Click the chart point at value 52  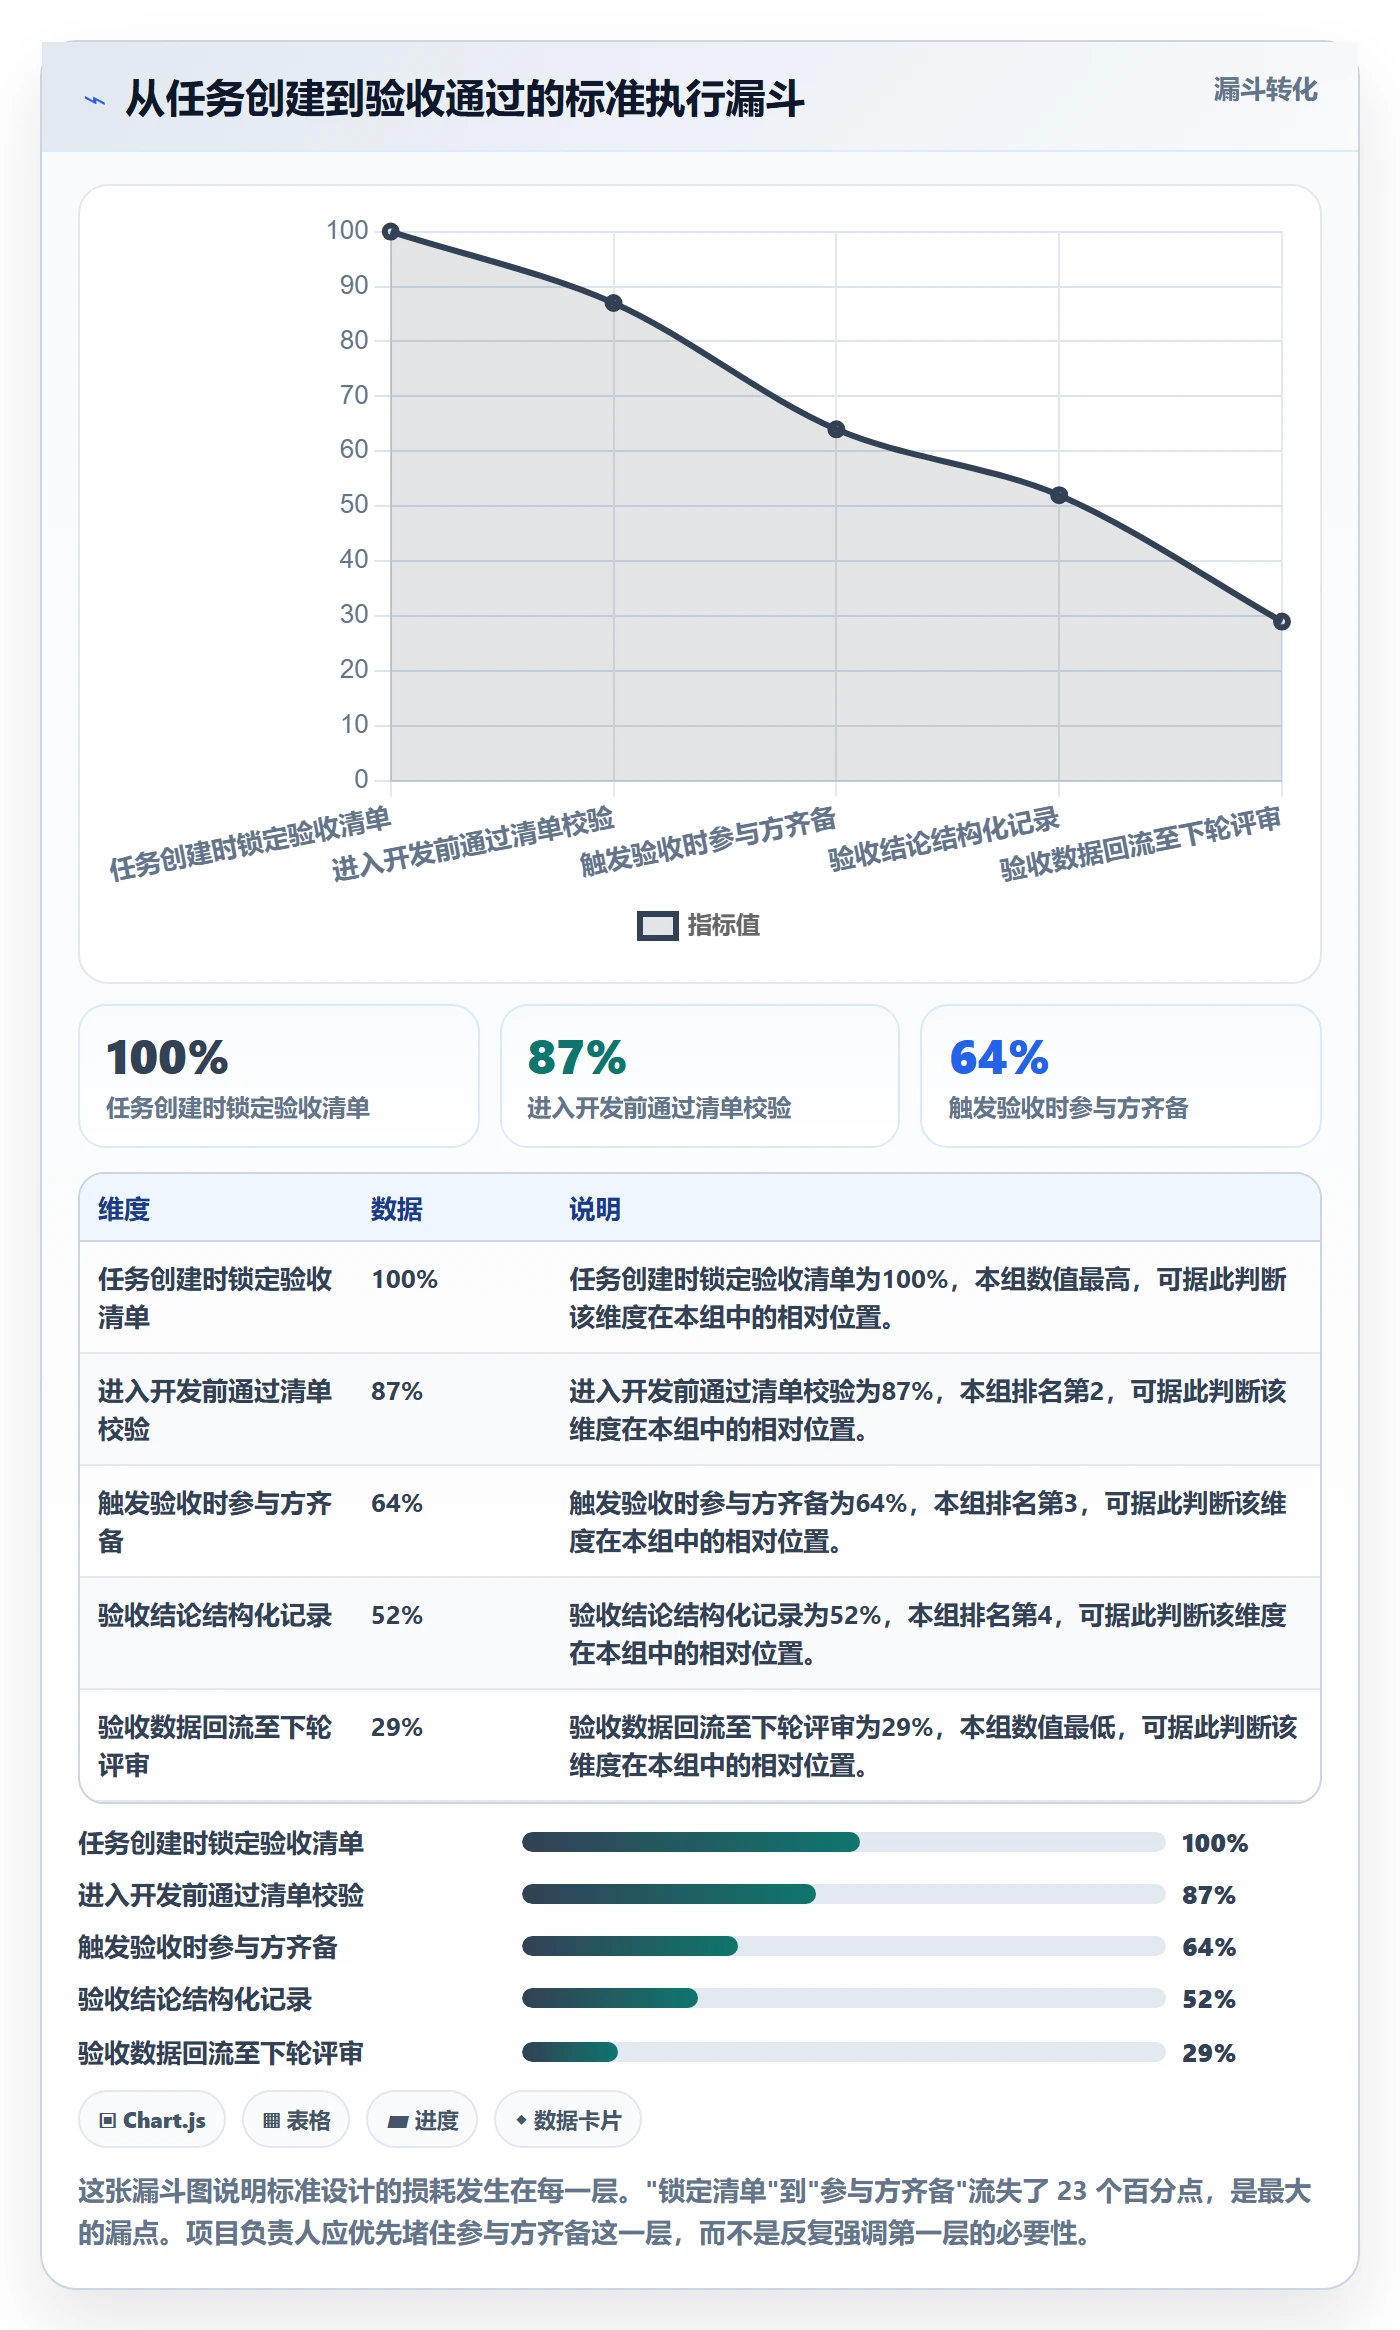(x=1059, y=495)
